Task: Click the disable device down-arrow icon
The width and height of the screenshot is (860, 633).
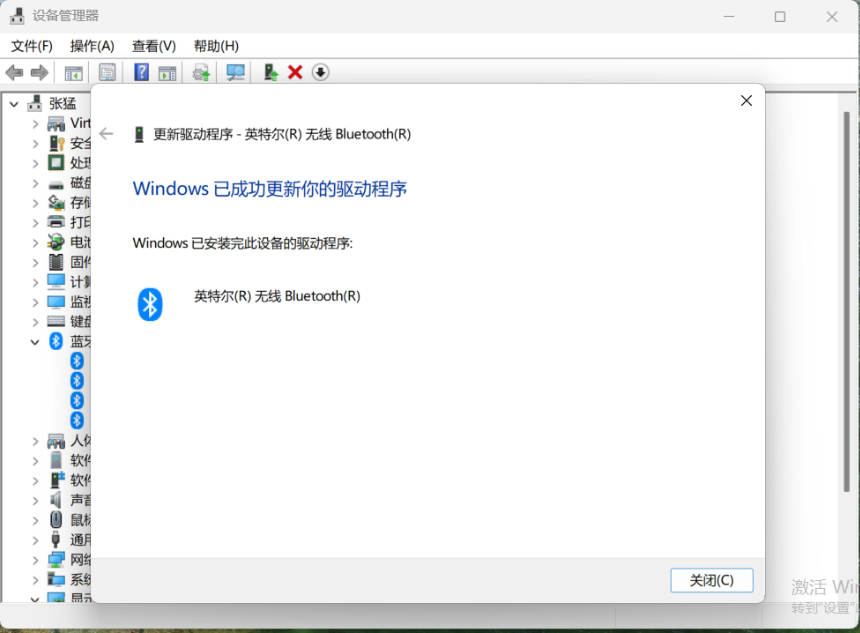Action: coord(320,72)
